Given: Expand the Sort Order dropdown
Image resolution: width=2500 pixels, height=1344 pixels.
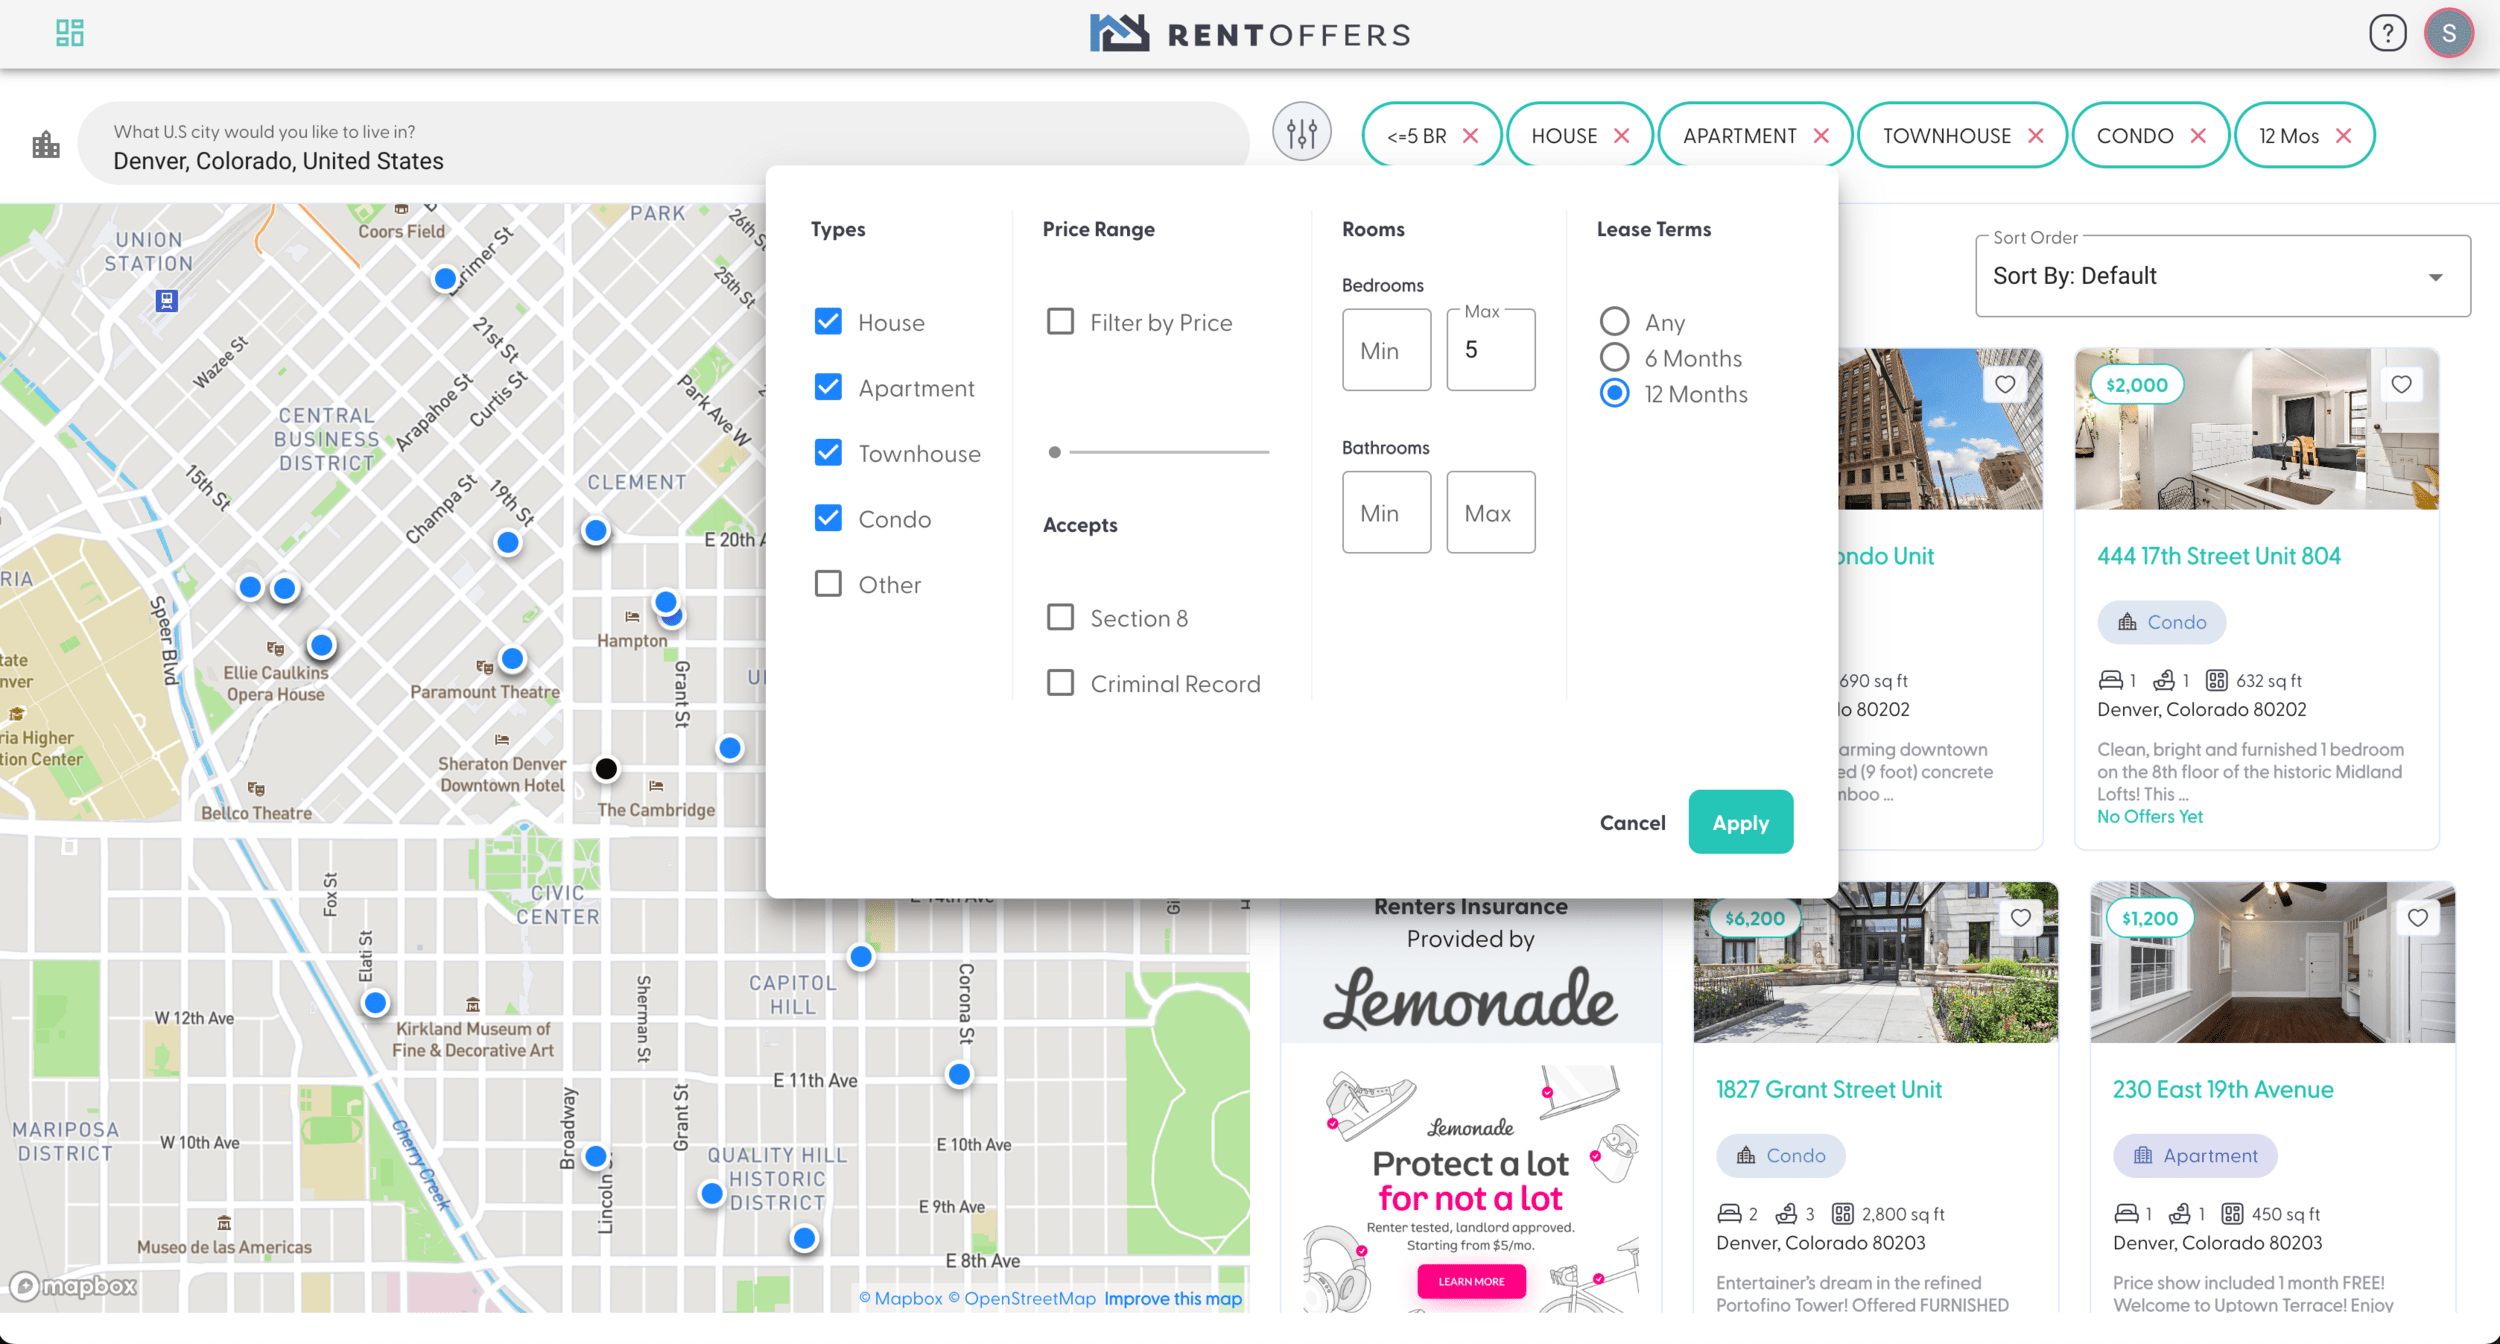Looking at the screenshot, I should [x=2222, y=276].
